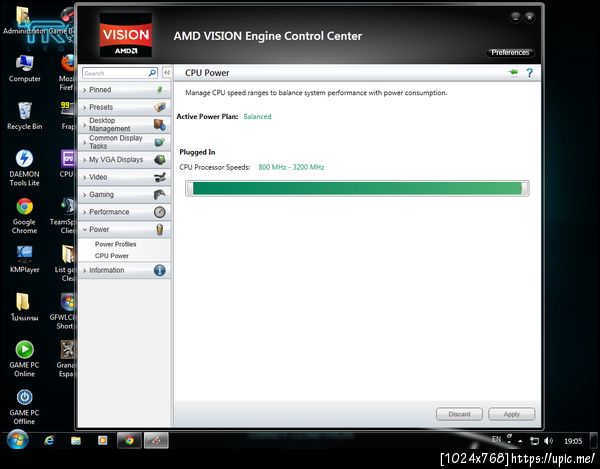Open GAME PC Offline shortcut
Image resolution: width=600 pixels, height=469 pixels.
pos(24,407)
